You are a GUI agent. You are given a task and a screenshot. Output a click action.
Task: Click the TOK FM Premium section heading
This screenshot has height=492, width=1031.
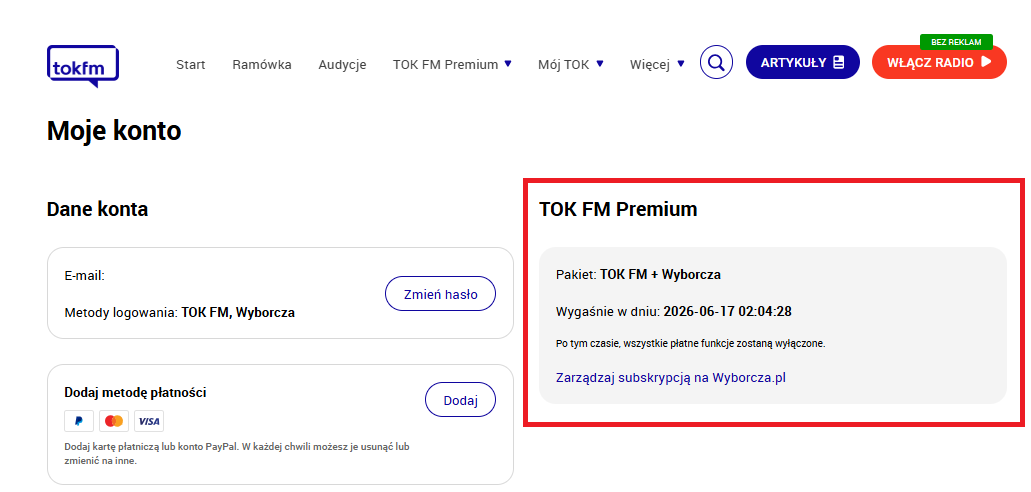pos(617,209)
